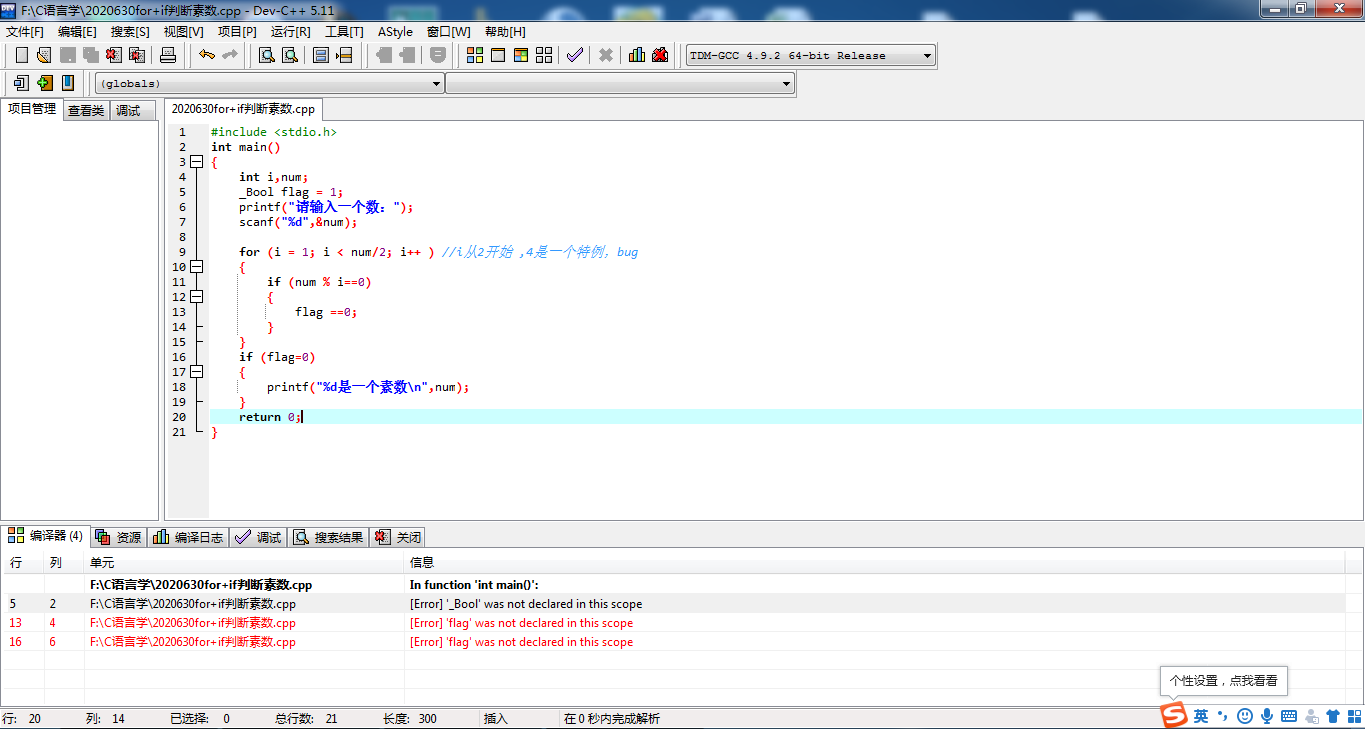Click the Go to line icon
This screenshot has width=1365, height=729.
coord(344,55)
